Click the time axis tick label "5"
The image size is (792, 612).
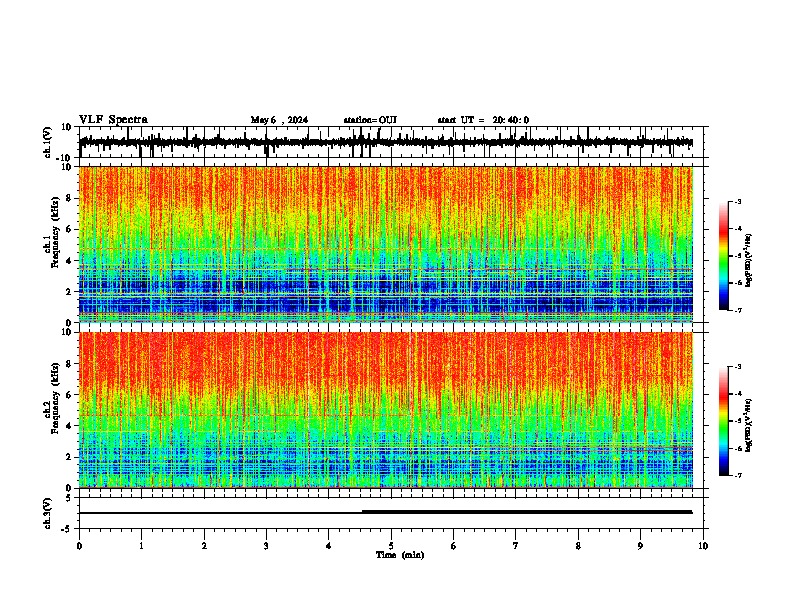(x=391, y=546)
